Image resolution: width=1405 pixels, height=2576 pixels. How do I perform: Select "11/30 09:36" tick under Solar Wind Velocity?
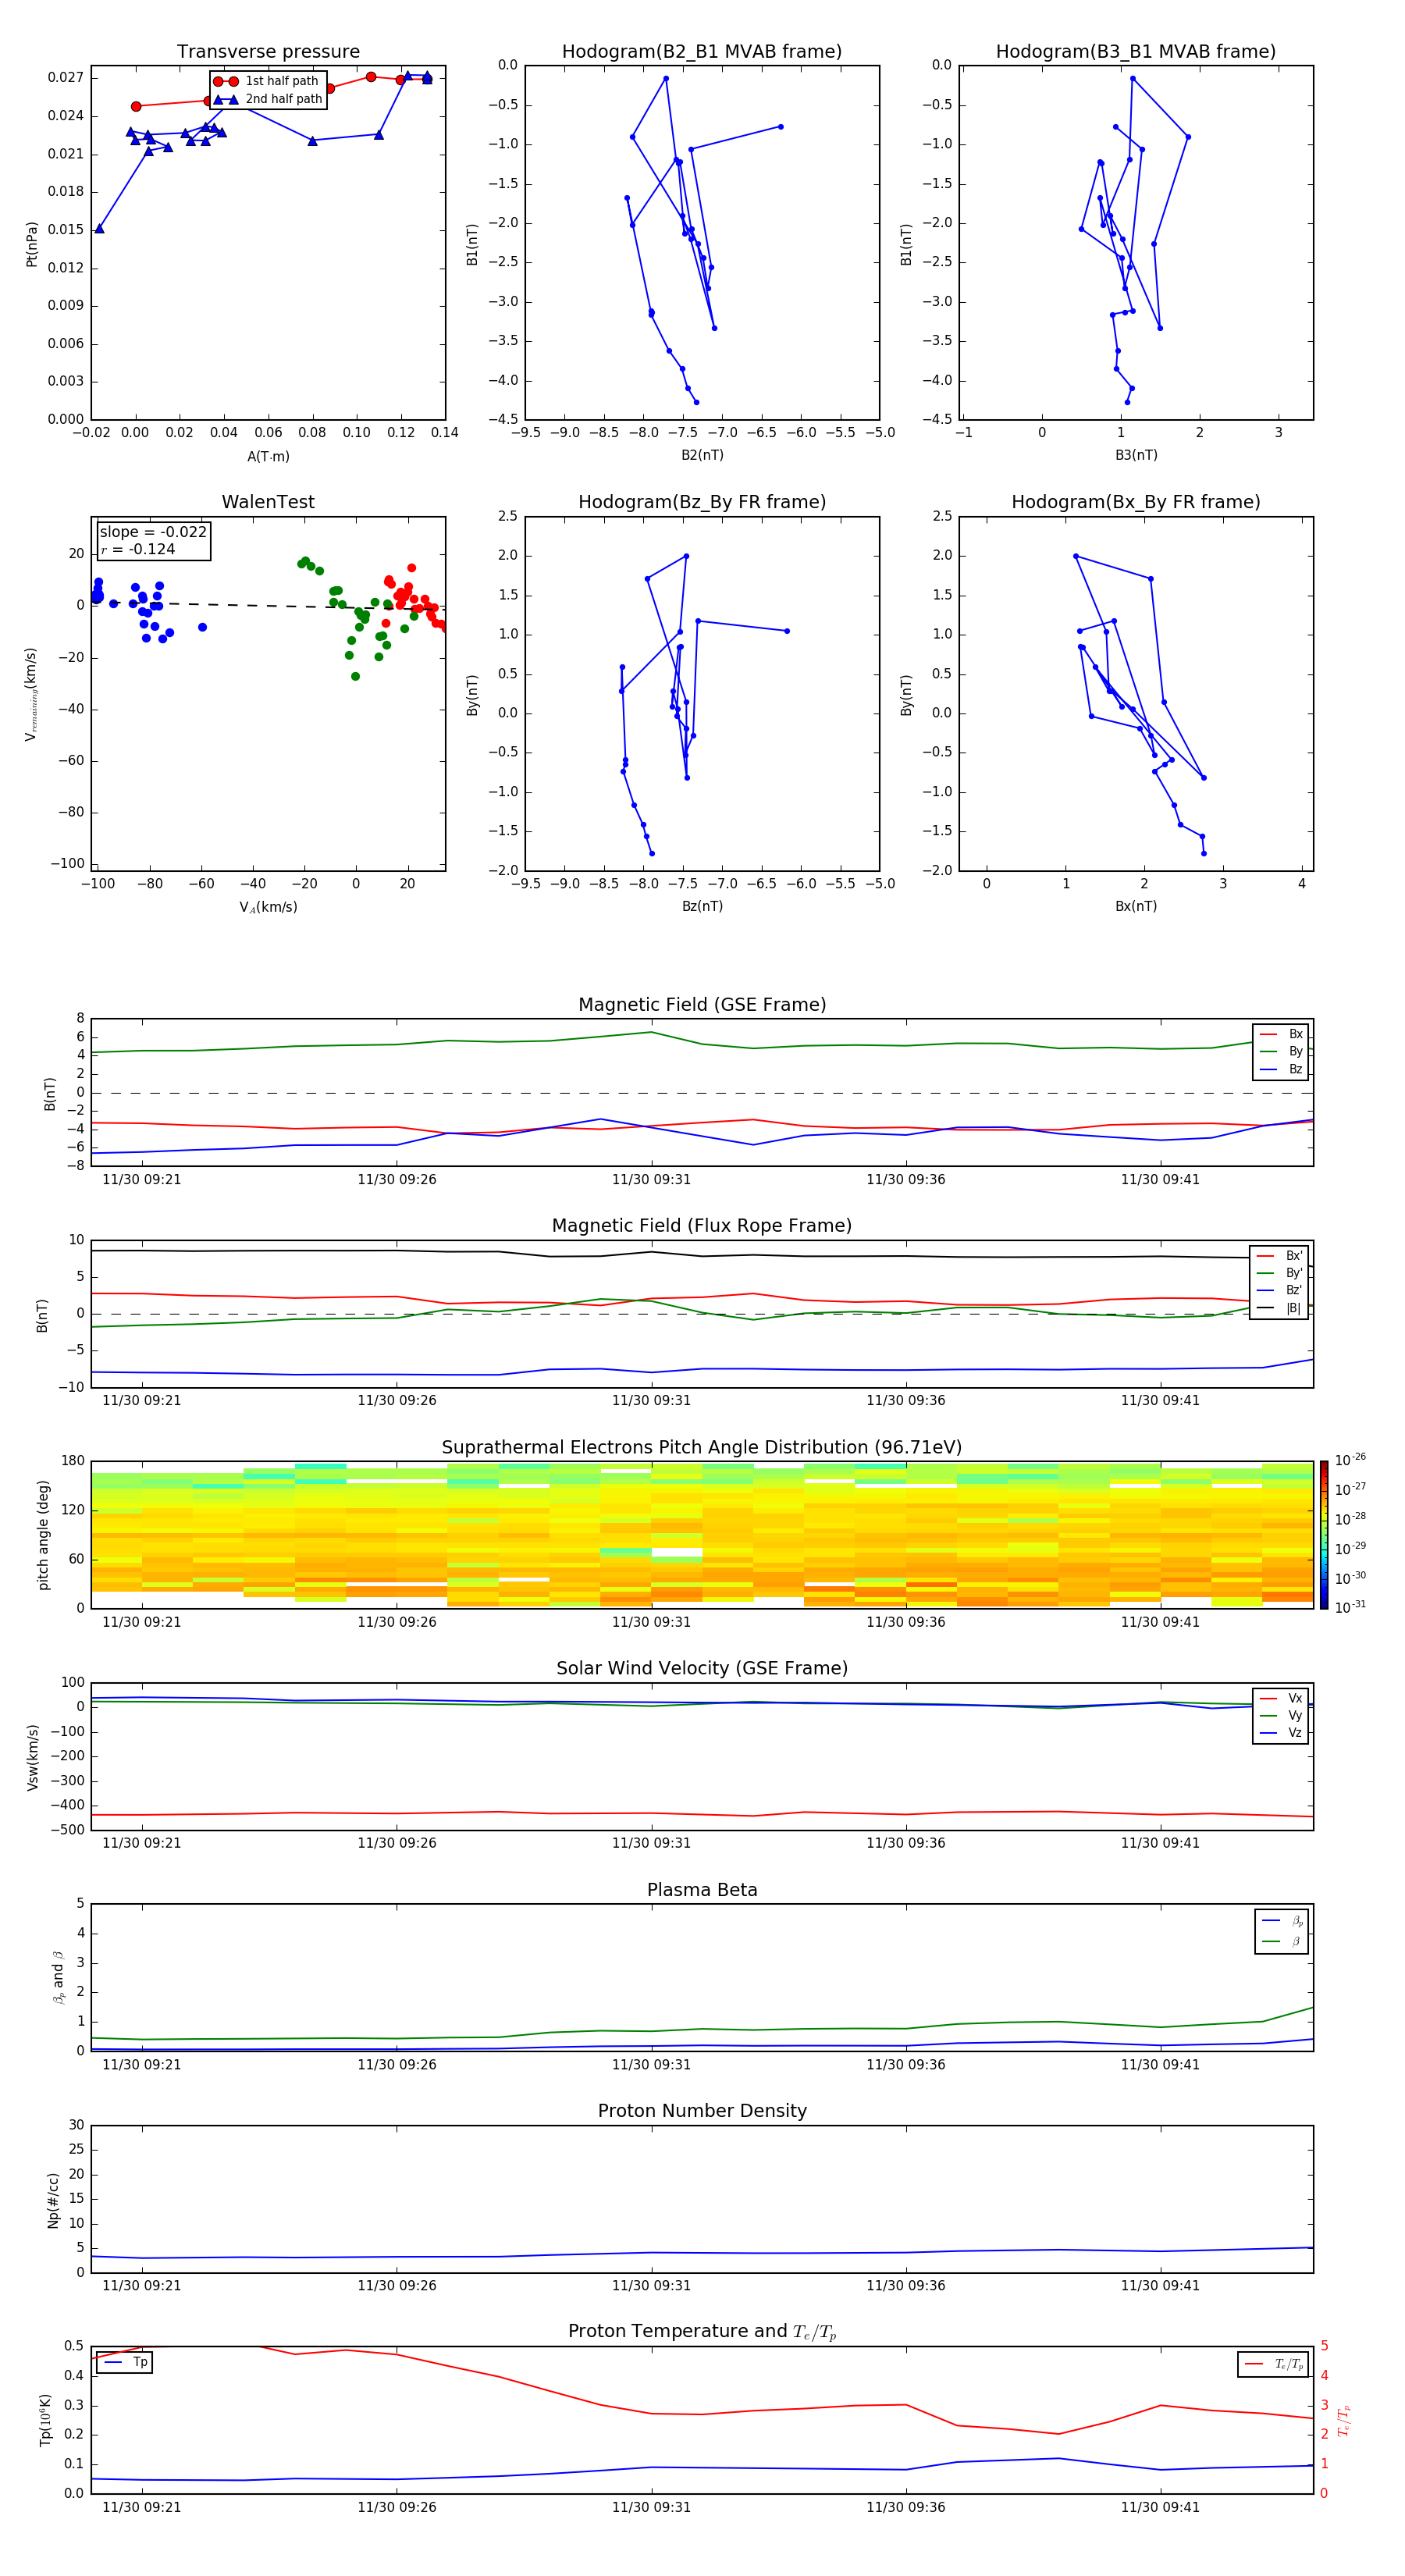coord(906,1843)
